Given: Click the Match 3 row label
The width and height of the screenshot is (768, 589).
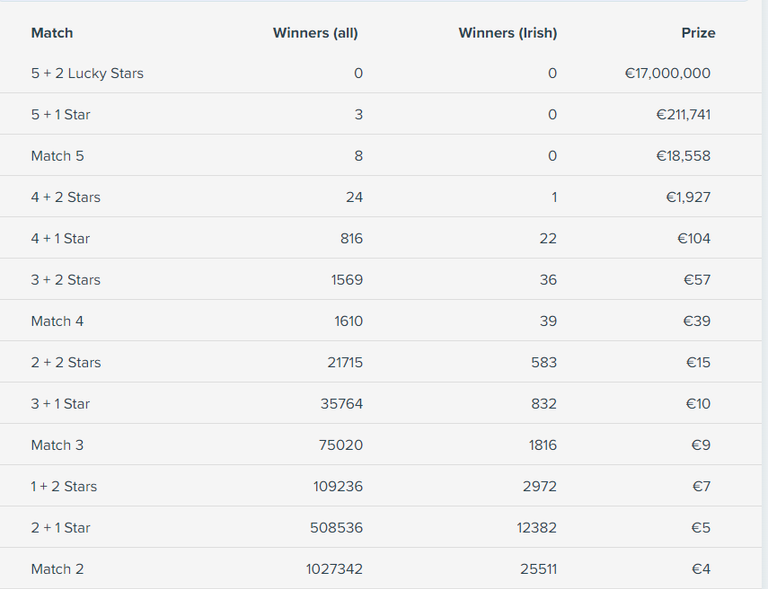Looking at the screenshot, I should 57,445.
